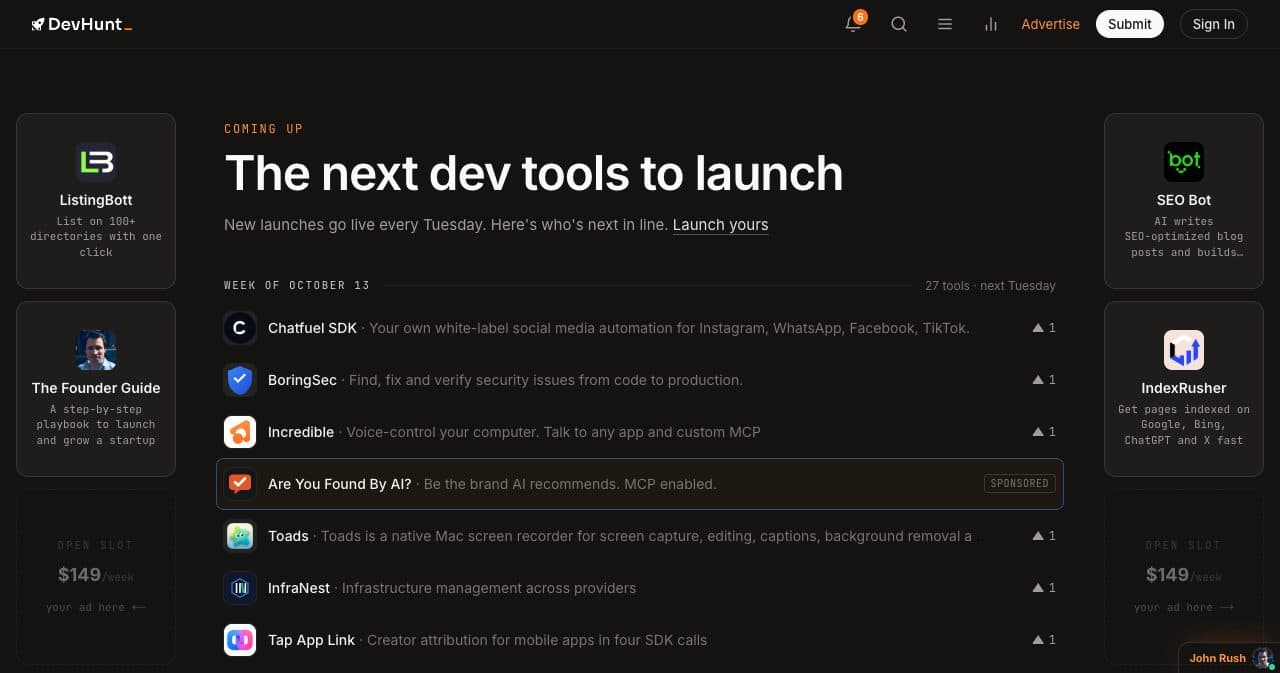
Task: Click the BoringSec description text
Action: point(547,380)
